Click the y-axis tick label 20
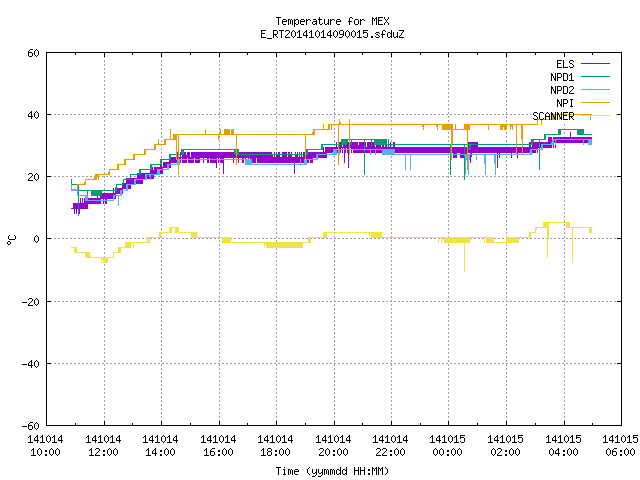Screen dimensions: 640x480 click(33, 177)
